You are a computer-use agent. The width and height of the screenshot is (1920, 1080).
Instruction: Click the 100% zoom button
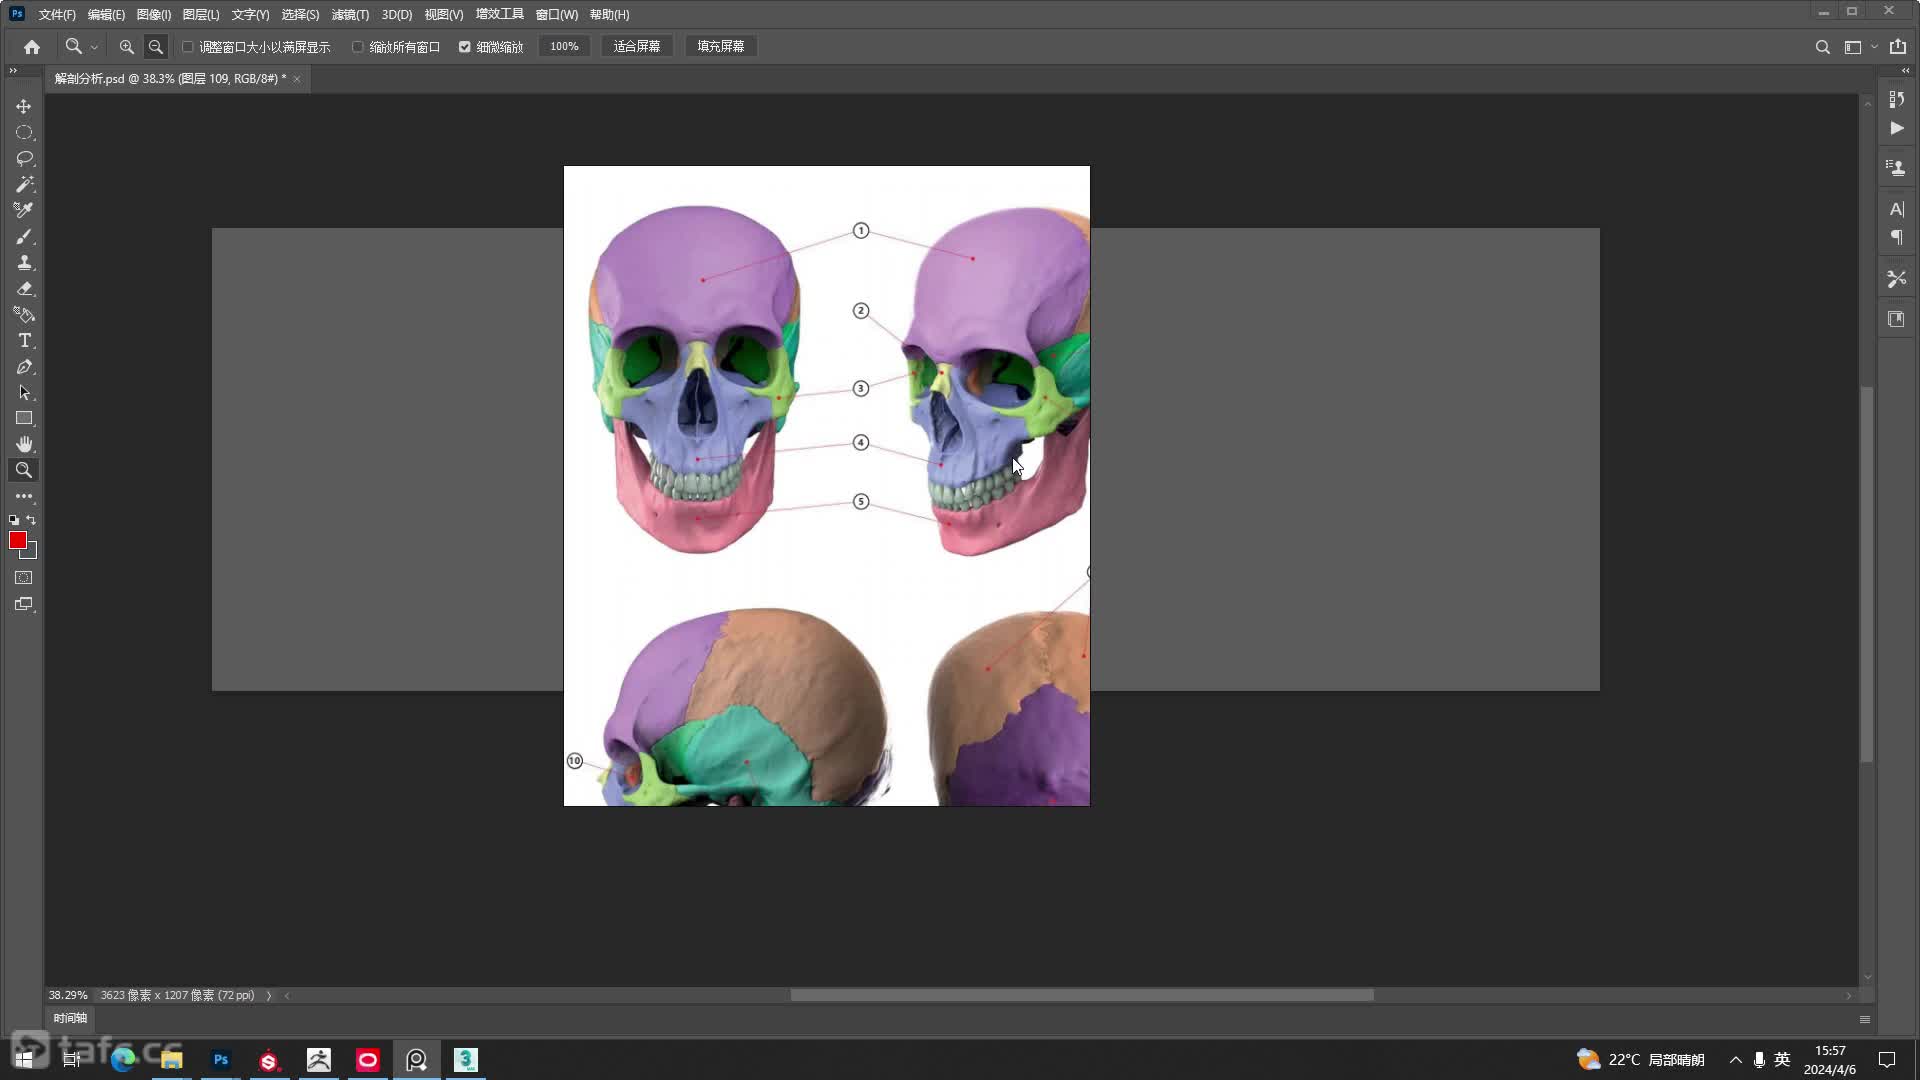(564, 47)
